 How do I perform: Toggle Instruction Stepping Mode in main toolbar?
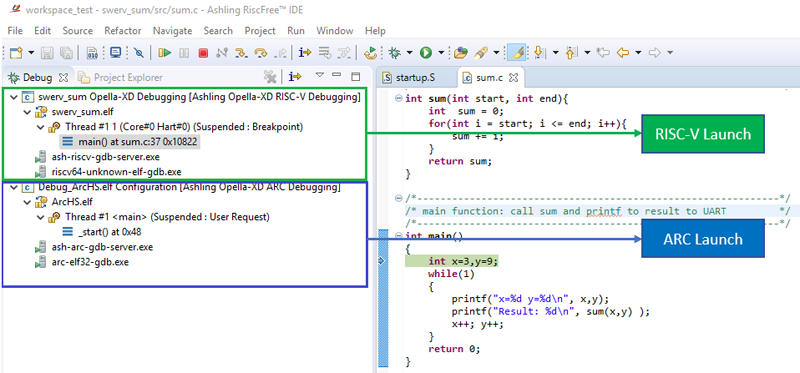click(305, 53)
